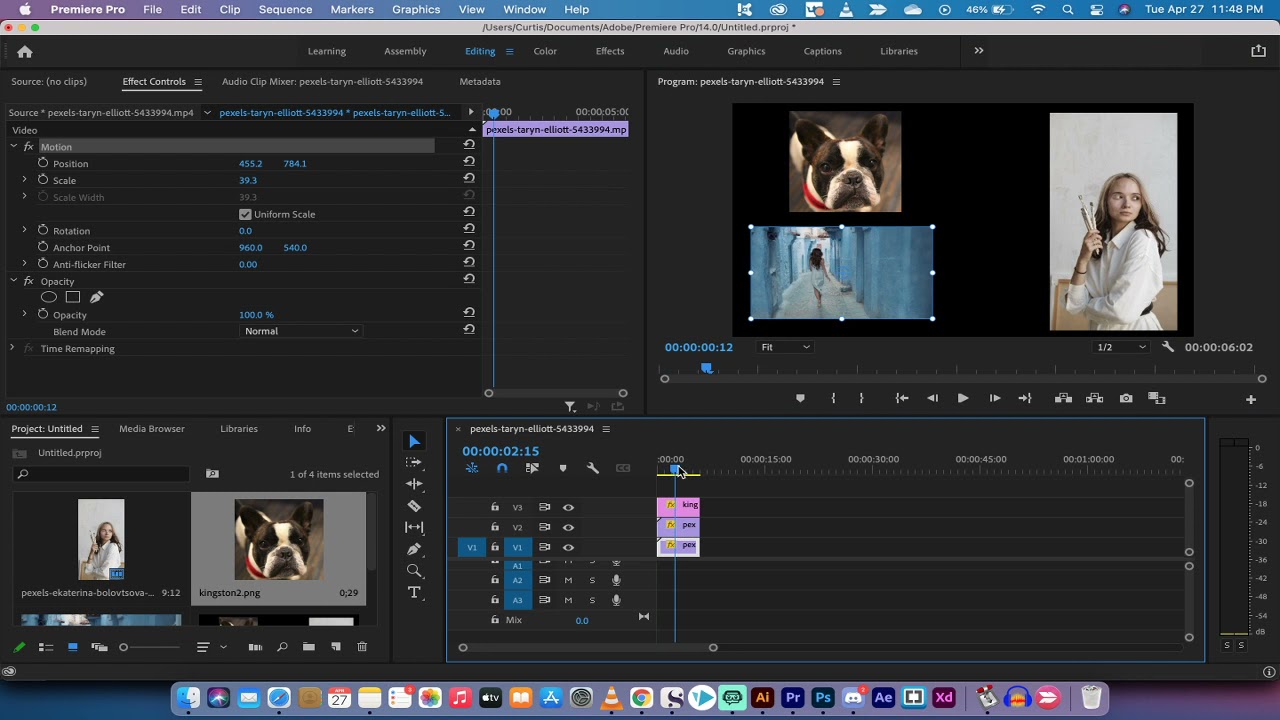Click the Export Frame camera icon
Image resolution: width=1280 pixels, height=720 pixels.
pos(1126,398)
